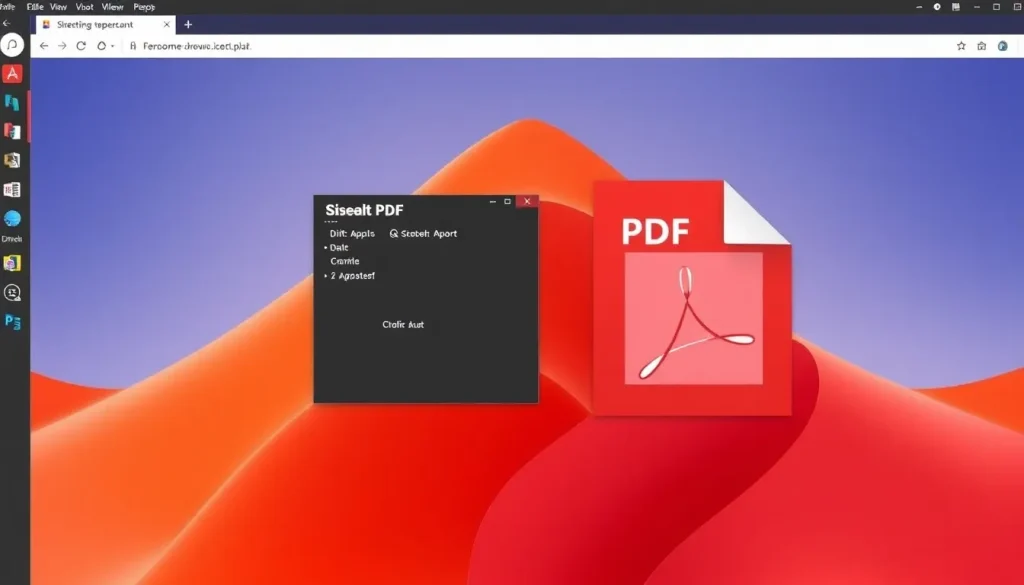The image size is (1024, 585).
Task: Click the site info lock icon in the address bar
Action: 133,46
